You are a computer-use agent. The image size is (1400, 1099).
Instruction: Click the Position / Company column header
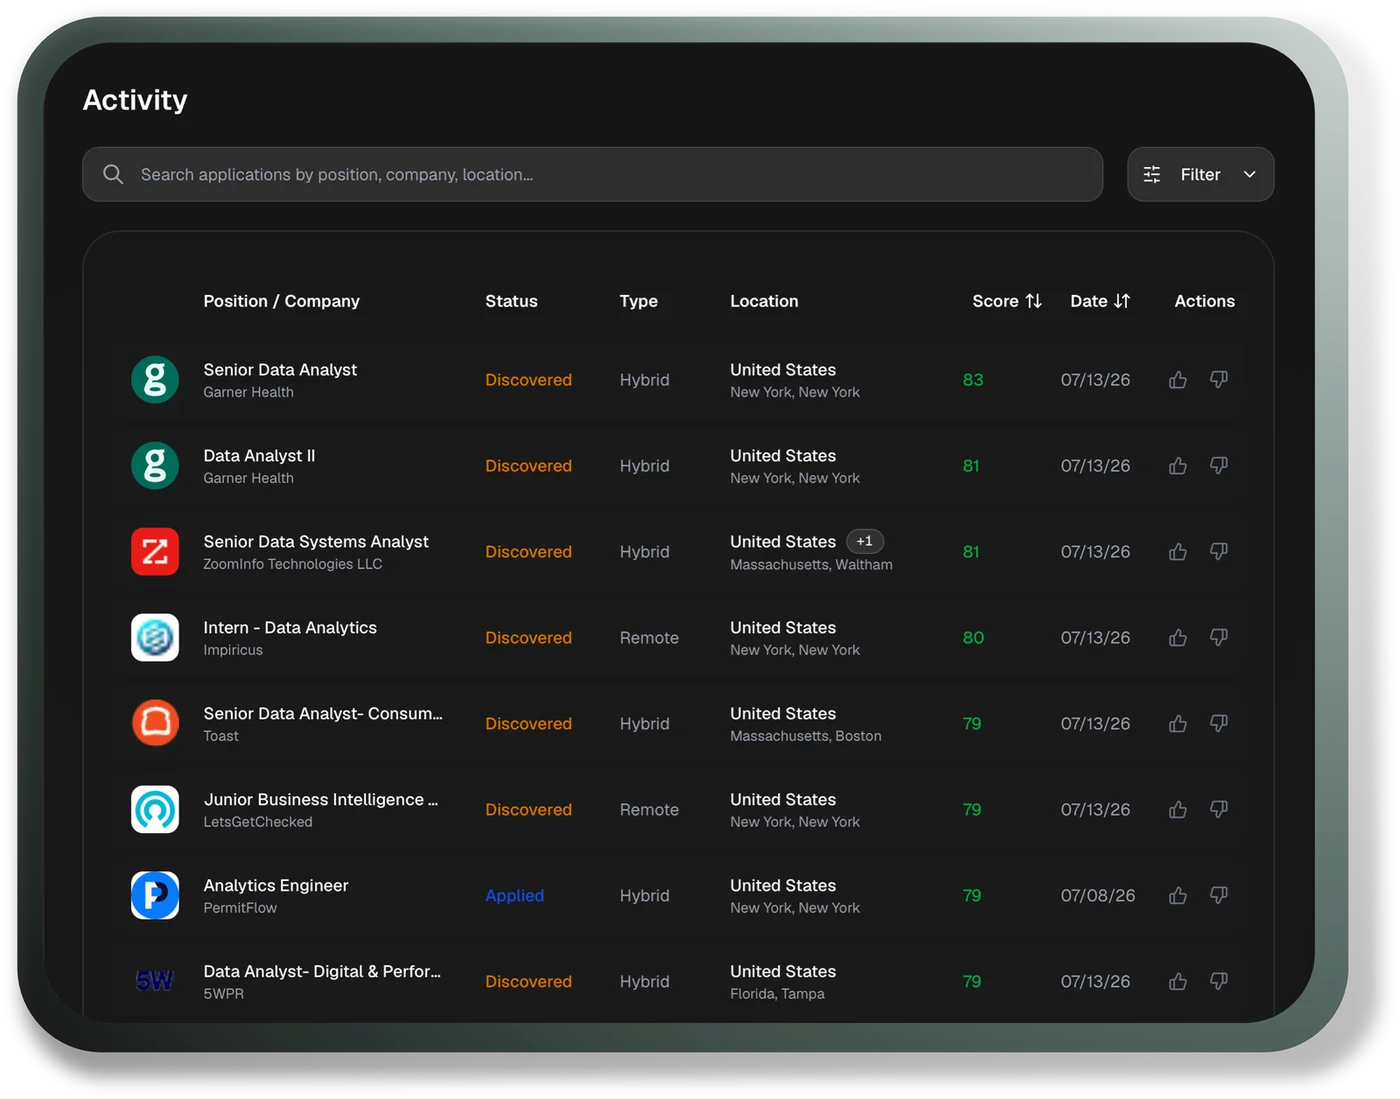click(281, 301)
